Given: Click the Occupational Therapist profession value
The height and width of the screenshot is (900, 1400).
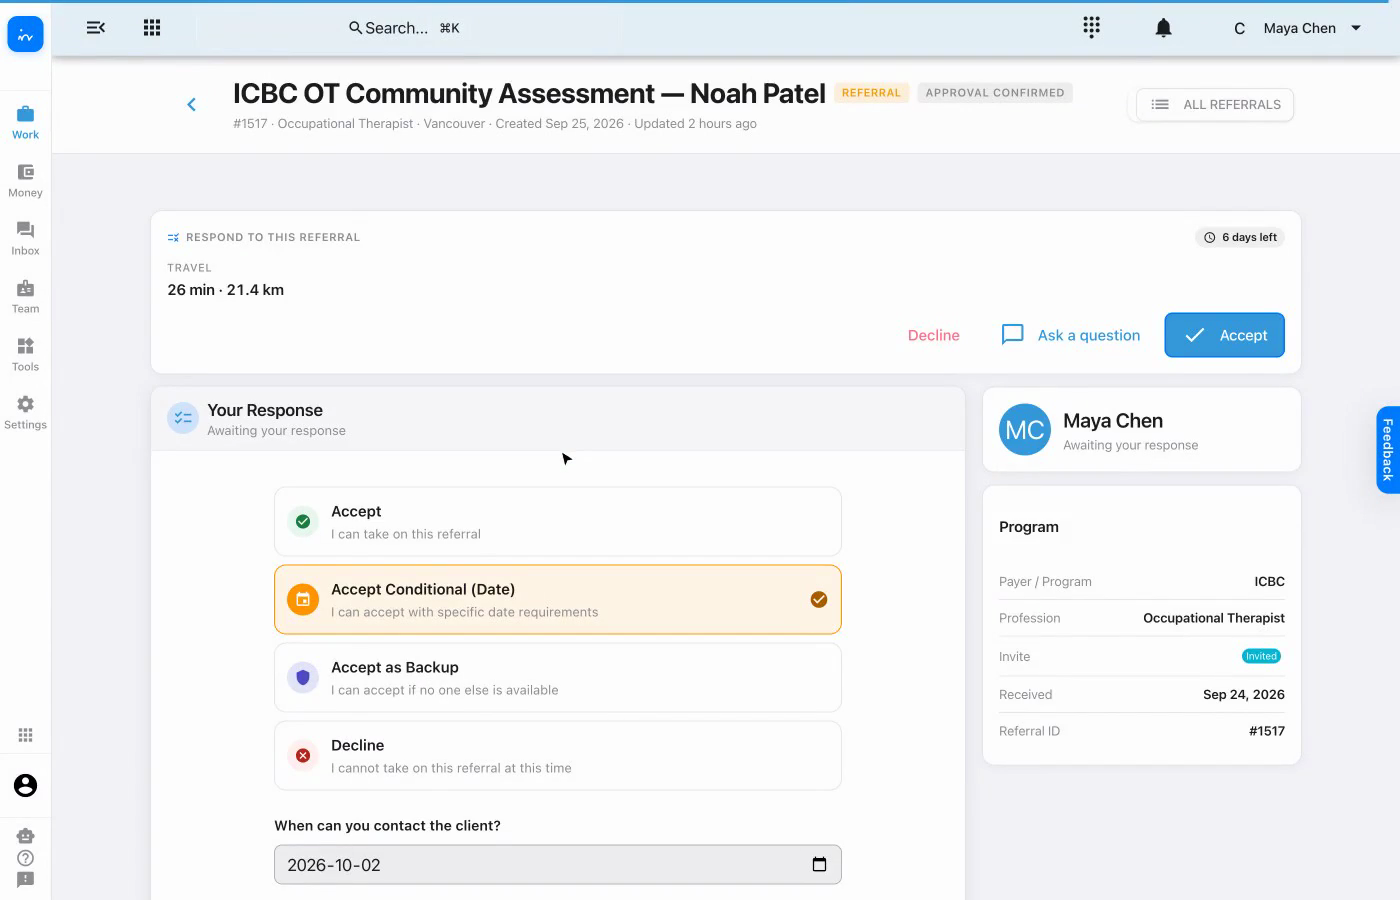Looking at the screenshot, I should pyautogui.click(x=1214, y=619).
